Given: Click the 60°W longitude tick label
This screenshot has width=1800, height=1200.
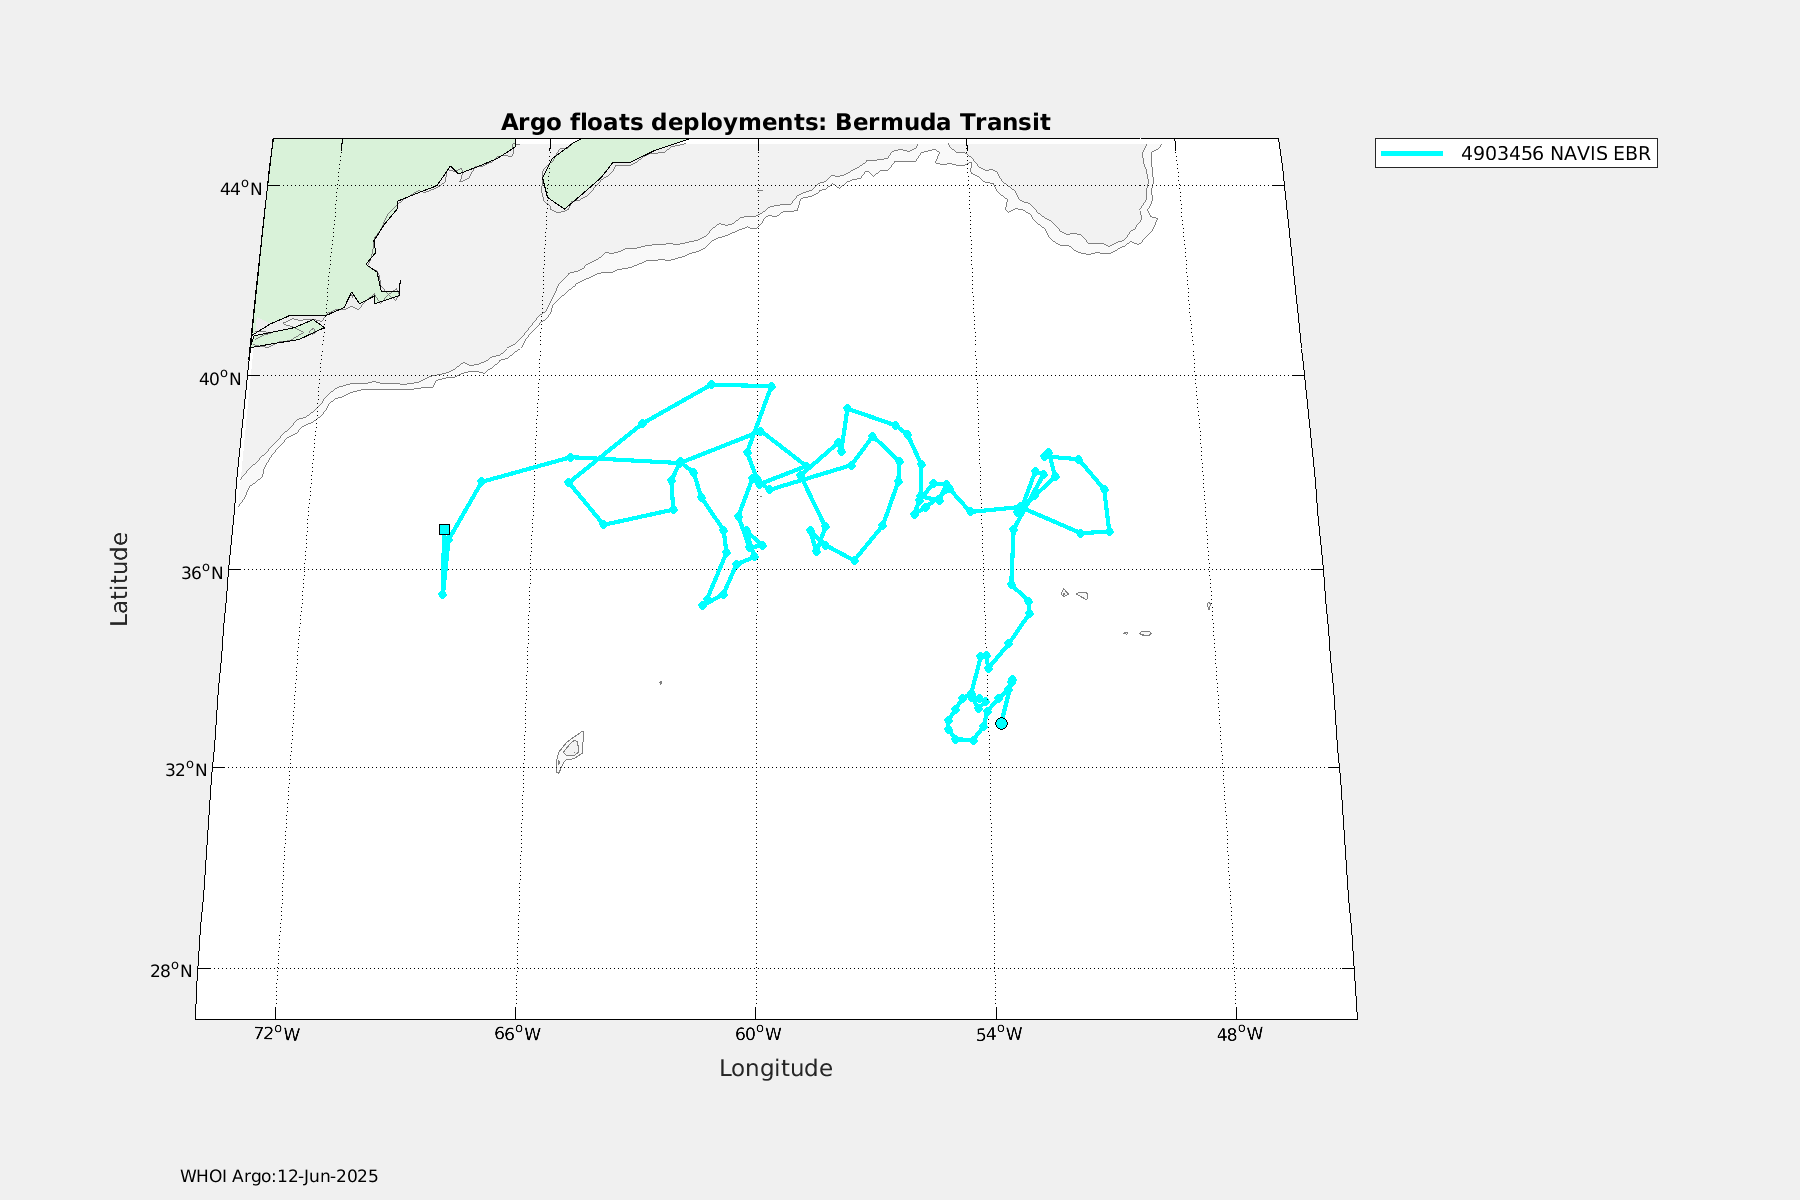Looking at the screenshot, I should point(758,1033).
